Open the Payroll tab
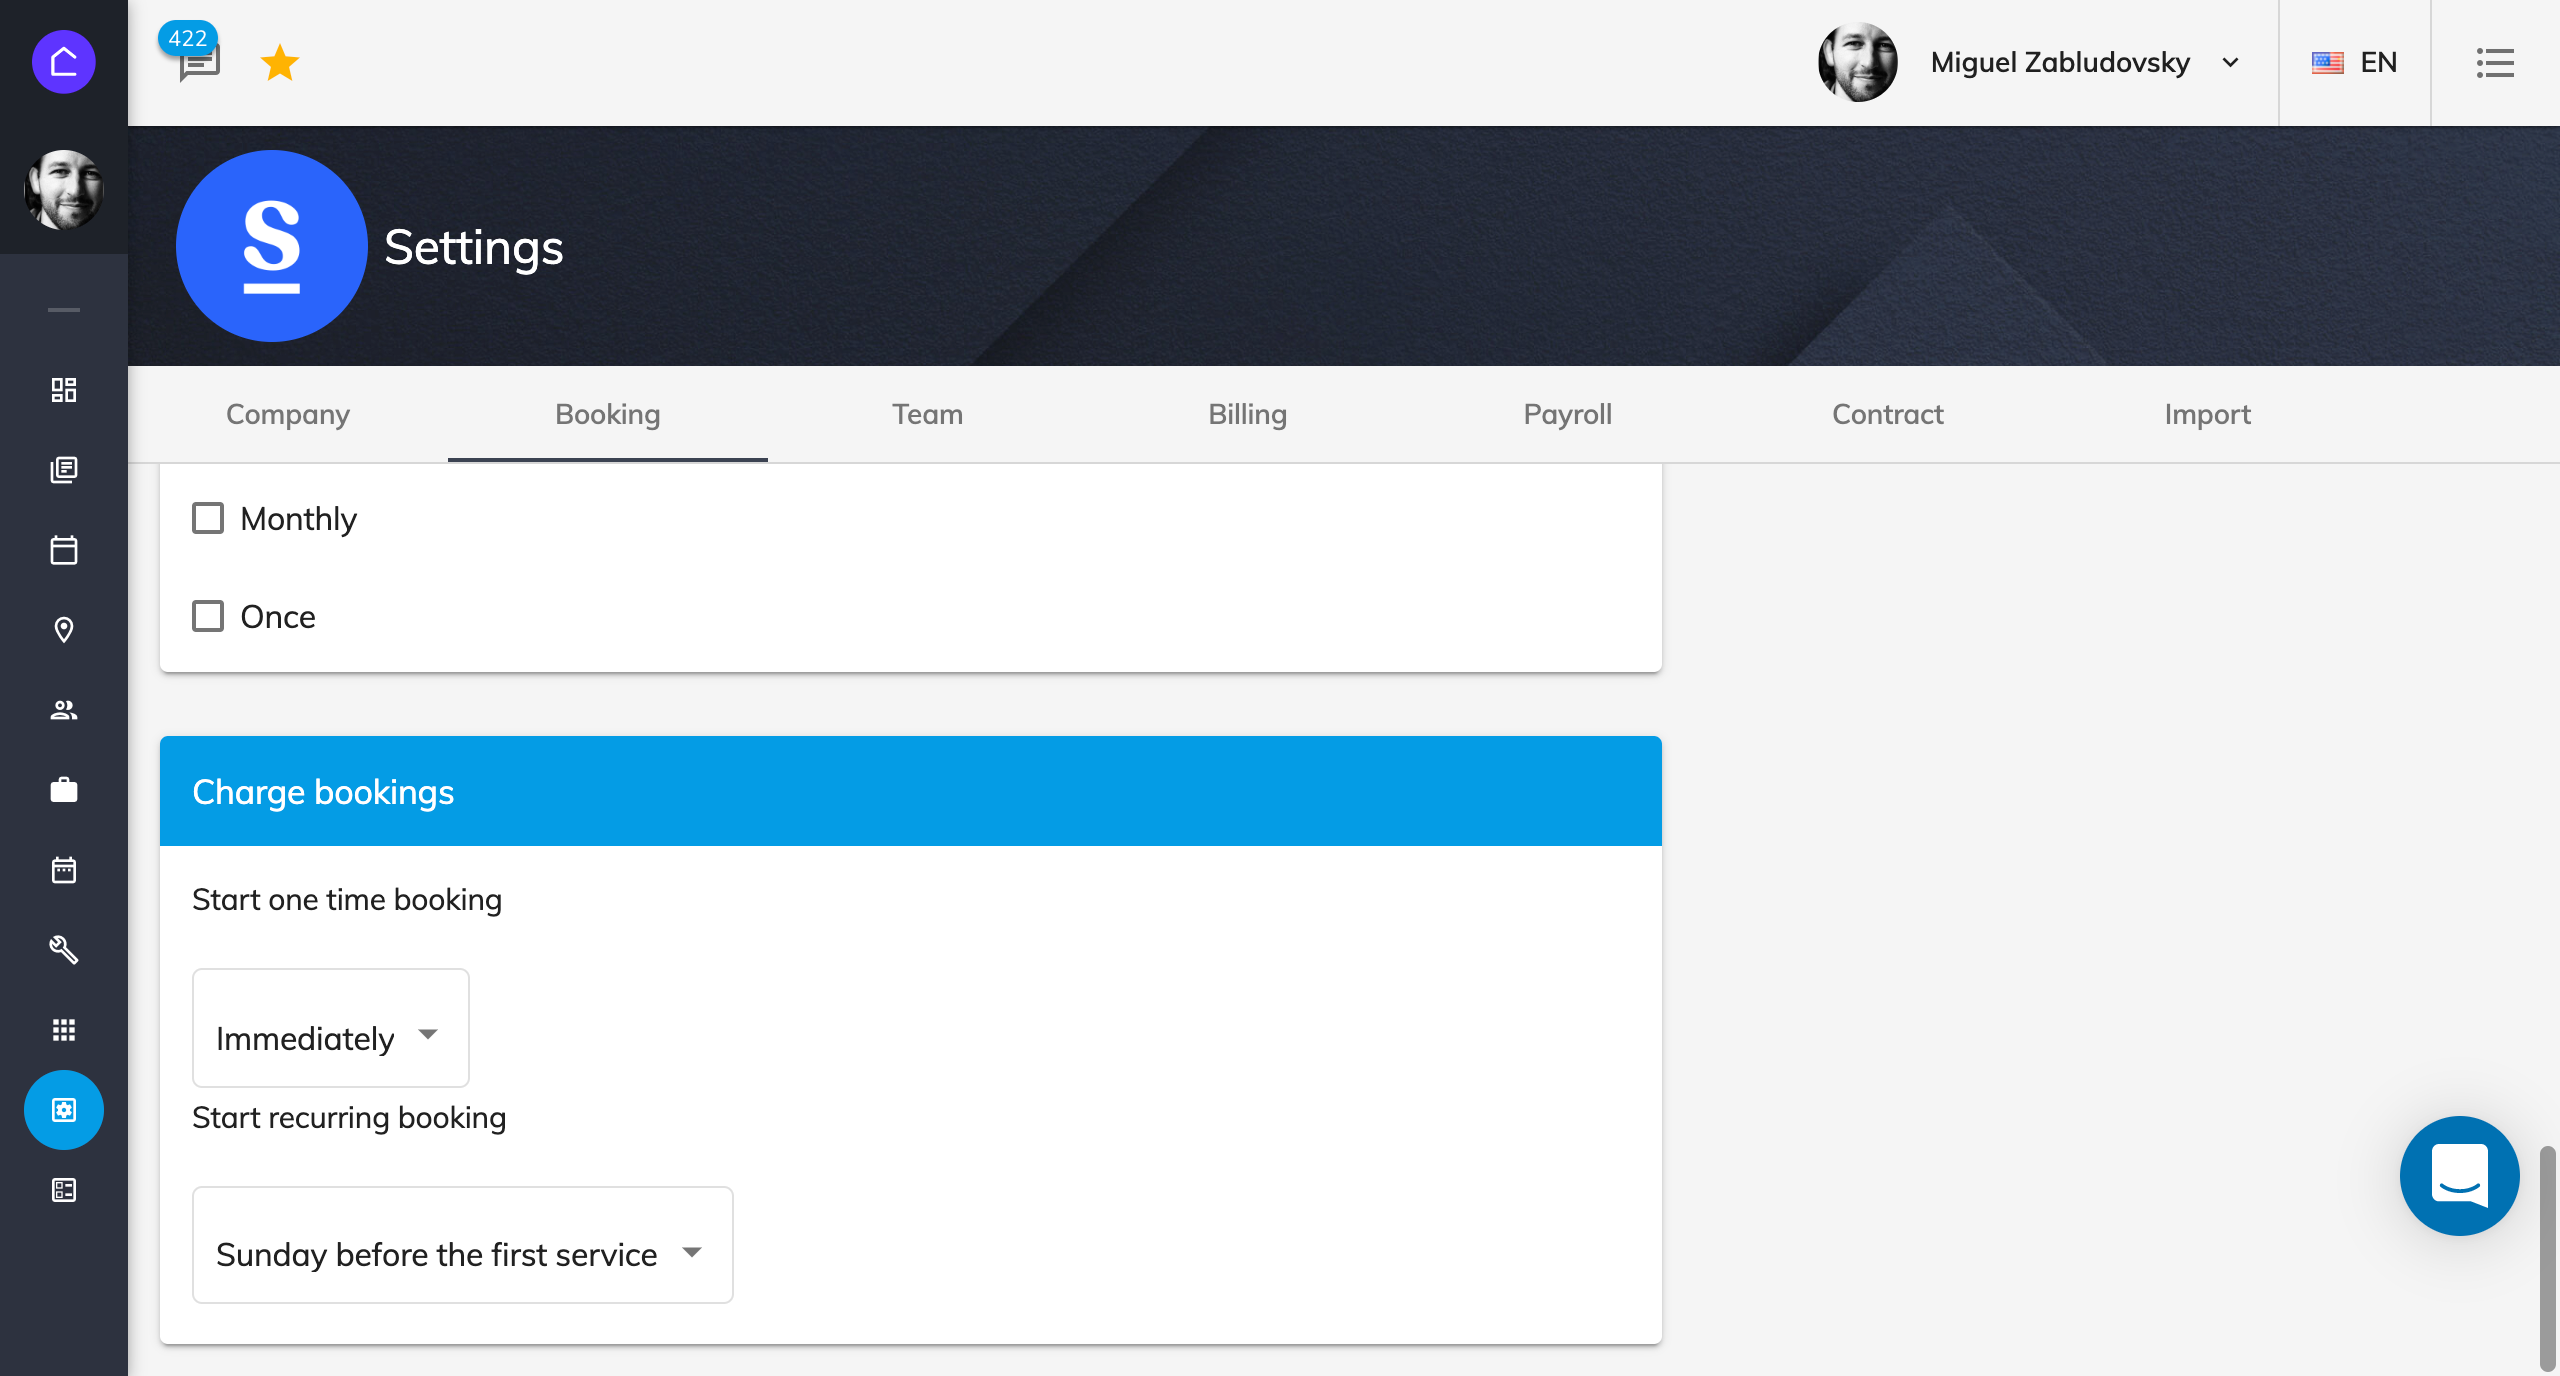The image size is (2560, 1376). 1568,414
